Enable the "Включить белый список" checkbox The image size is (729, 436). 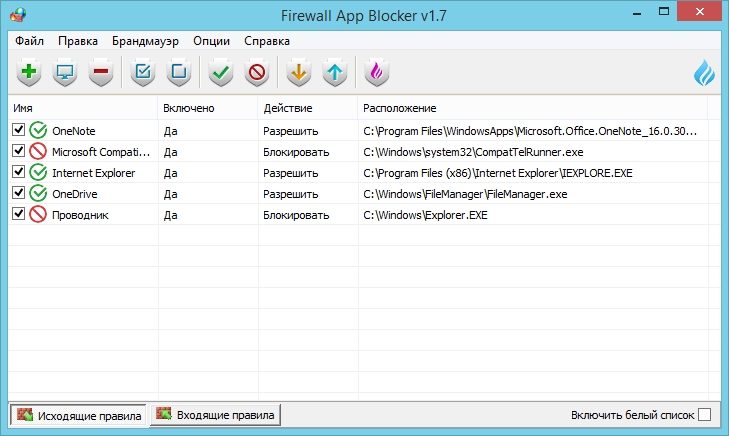[x=705, y=415]
